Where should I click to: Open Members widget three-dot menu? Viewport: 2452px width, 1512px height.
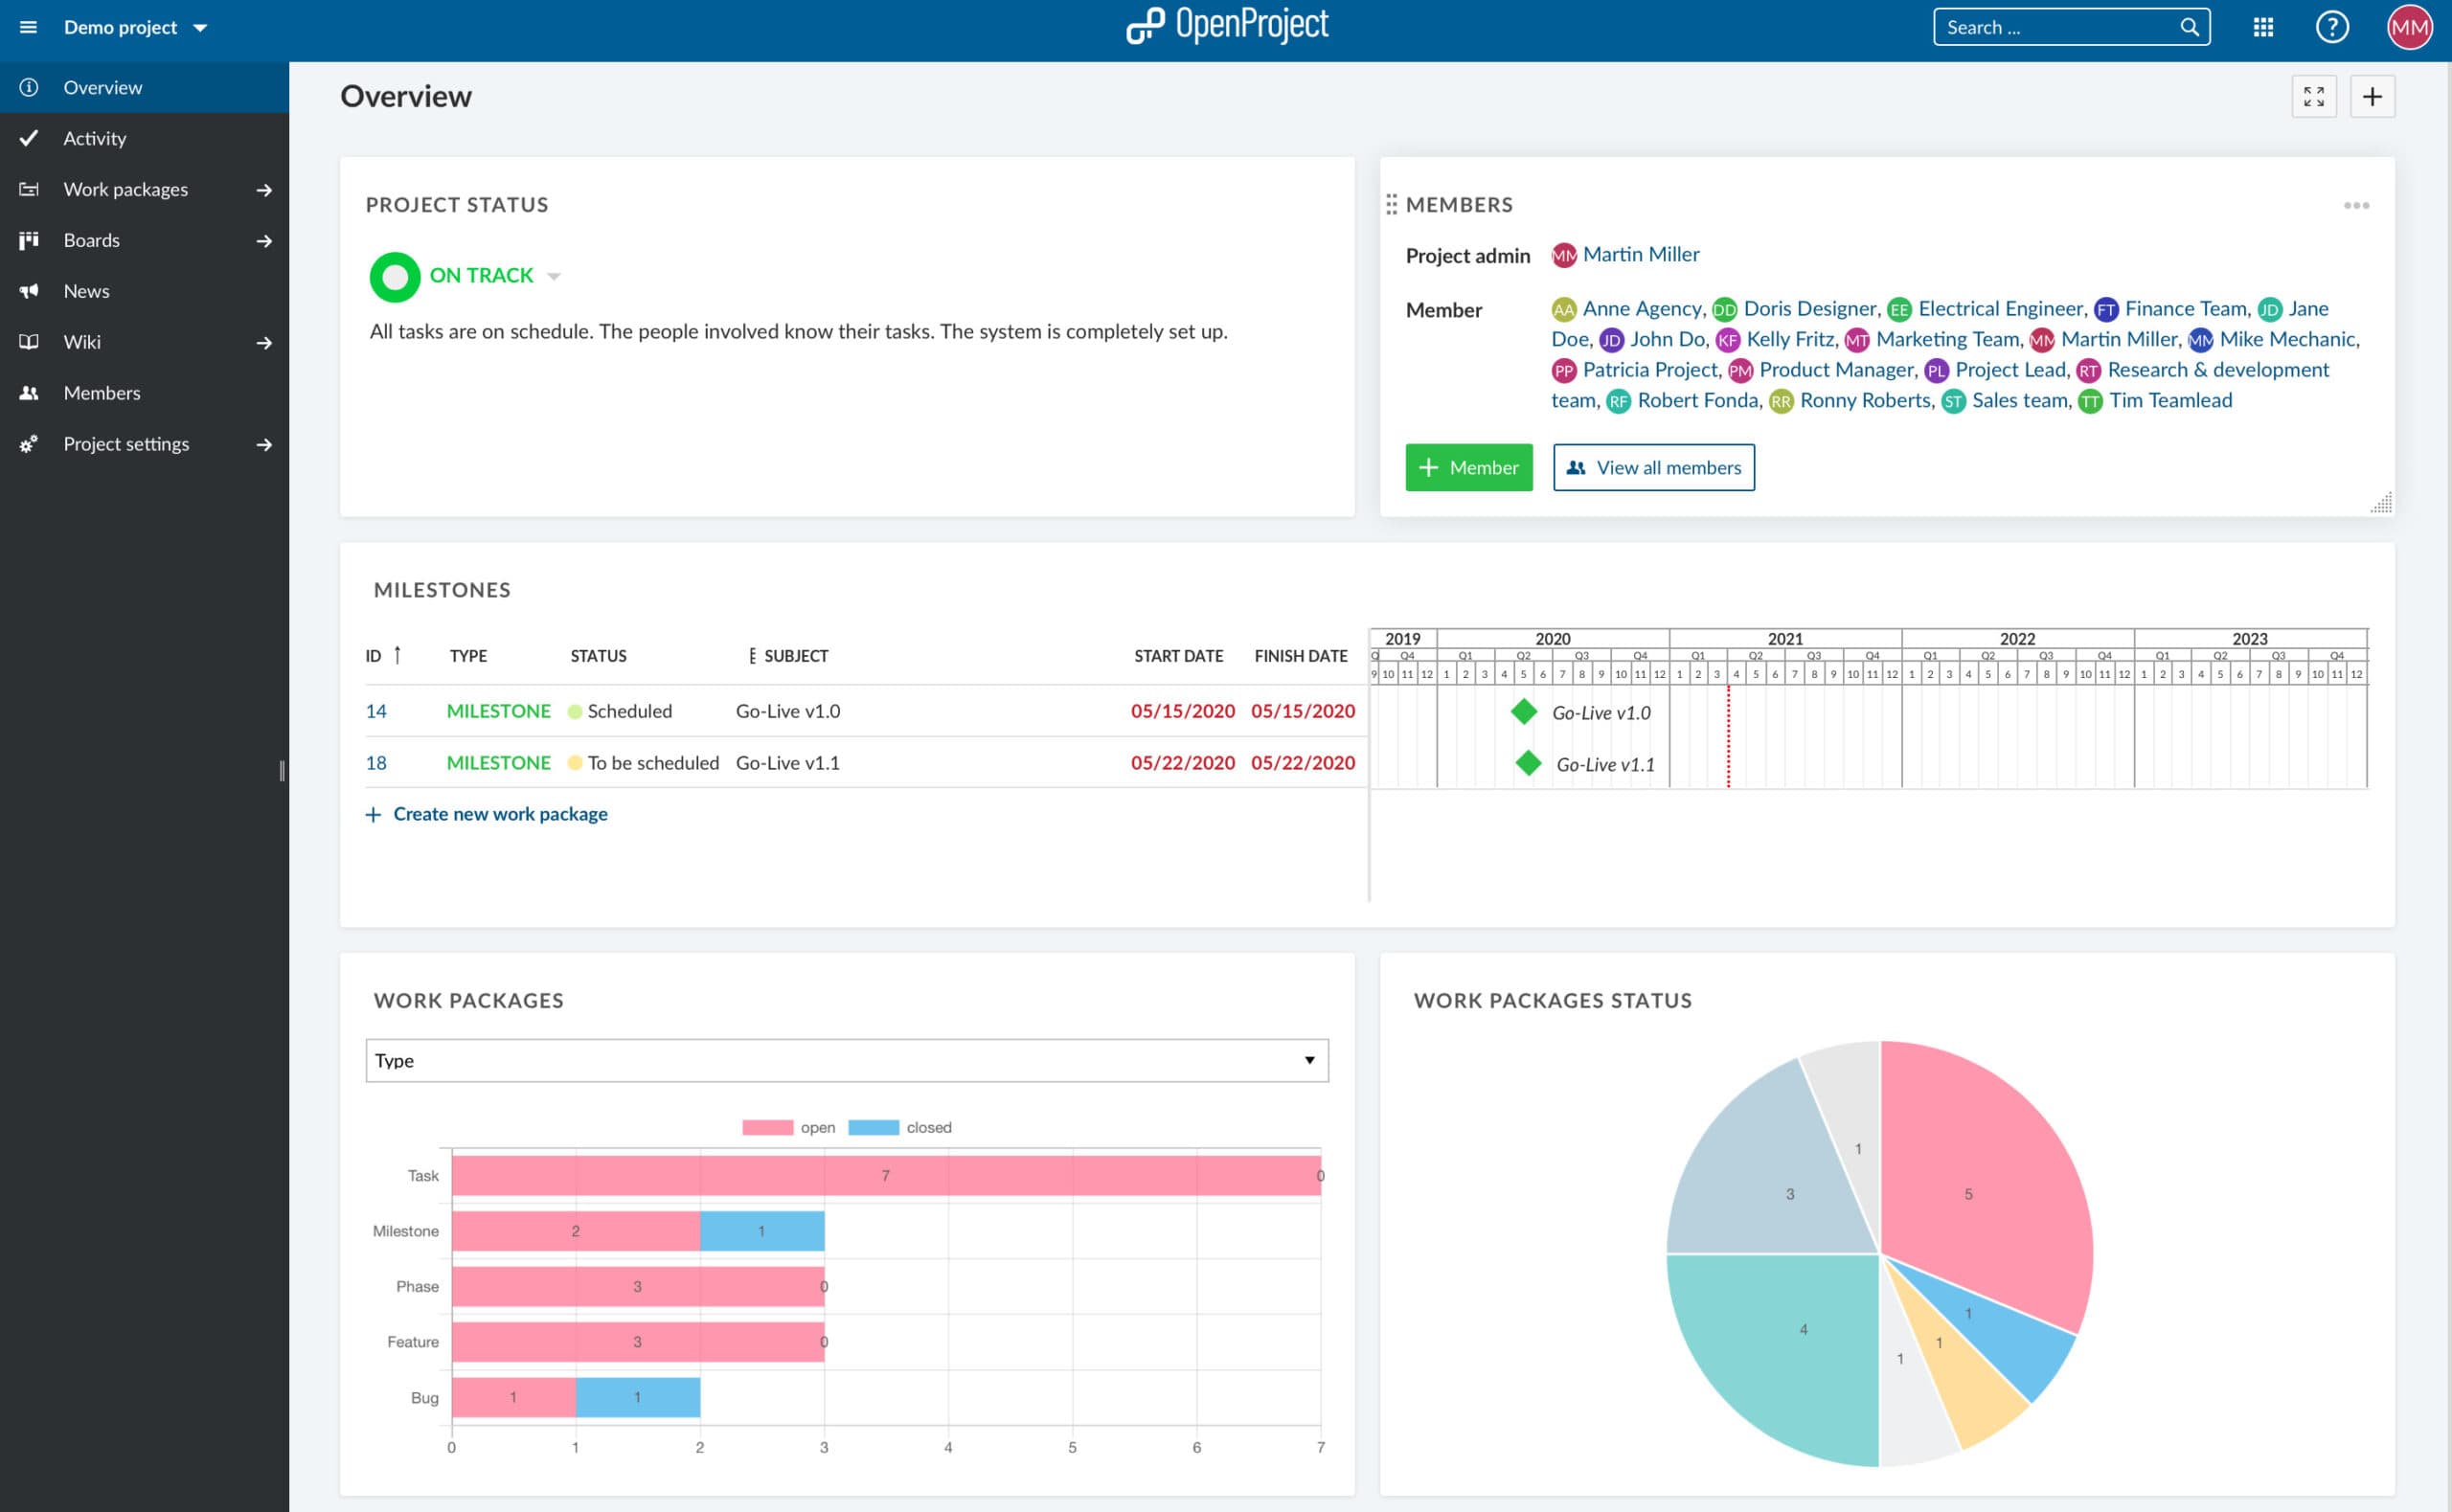click(x=2355, y=205)
